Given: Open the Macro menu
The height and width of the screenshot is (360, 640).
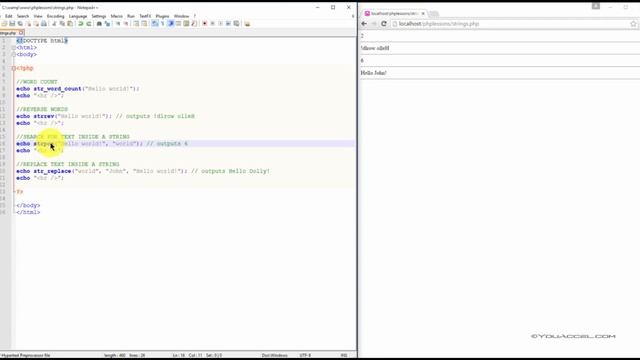Looking at the screenshot, I should click(x=117, y=16).
